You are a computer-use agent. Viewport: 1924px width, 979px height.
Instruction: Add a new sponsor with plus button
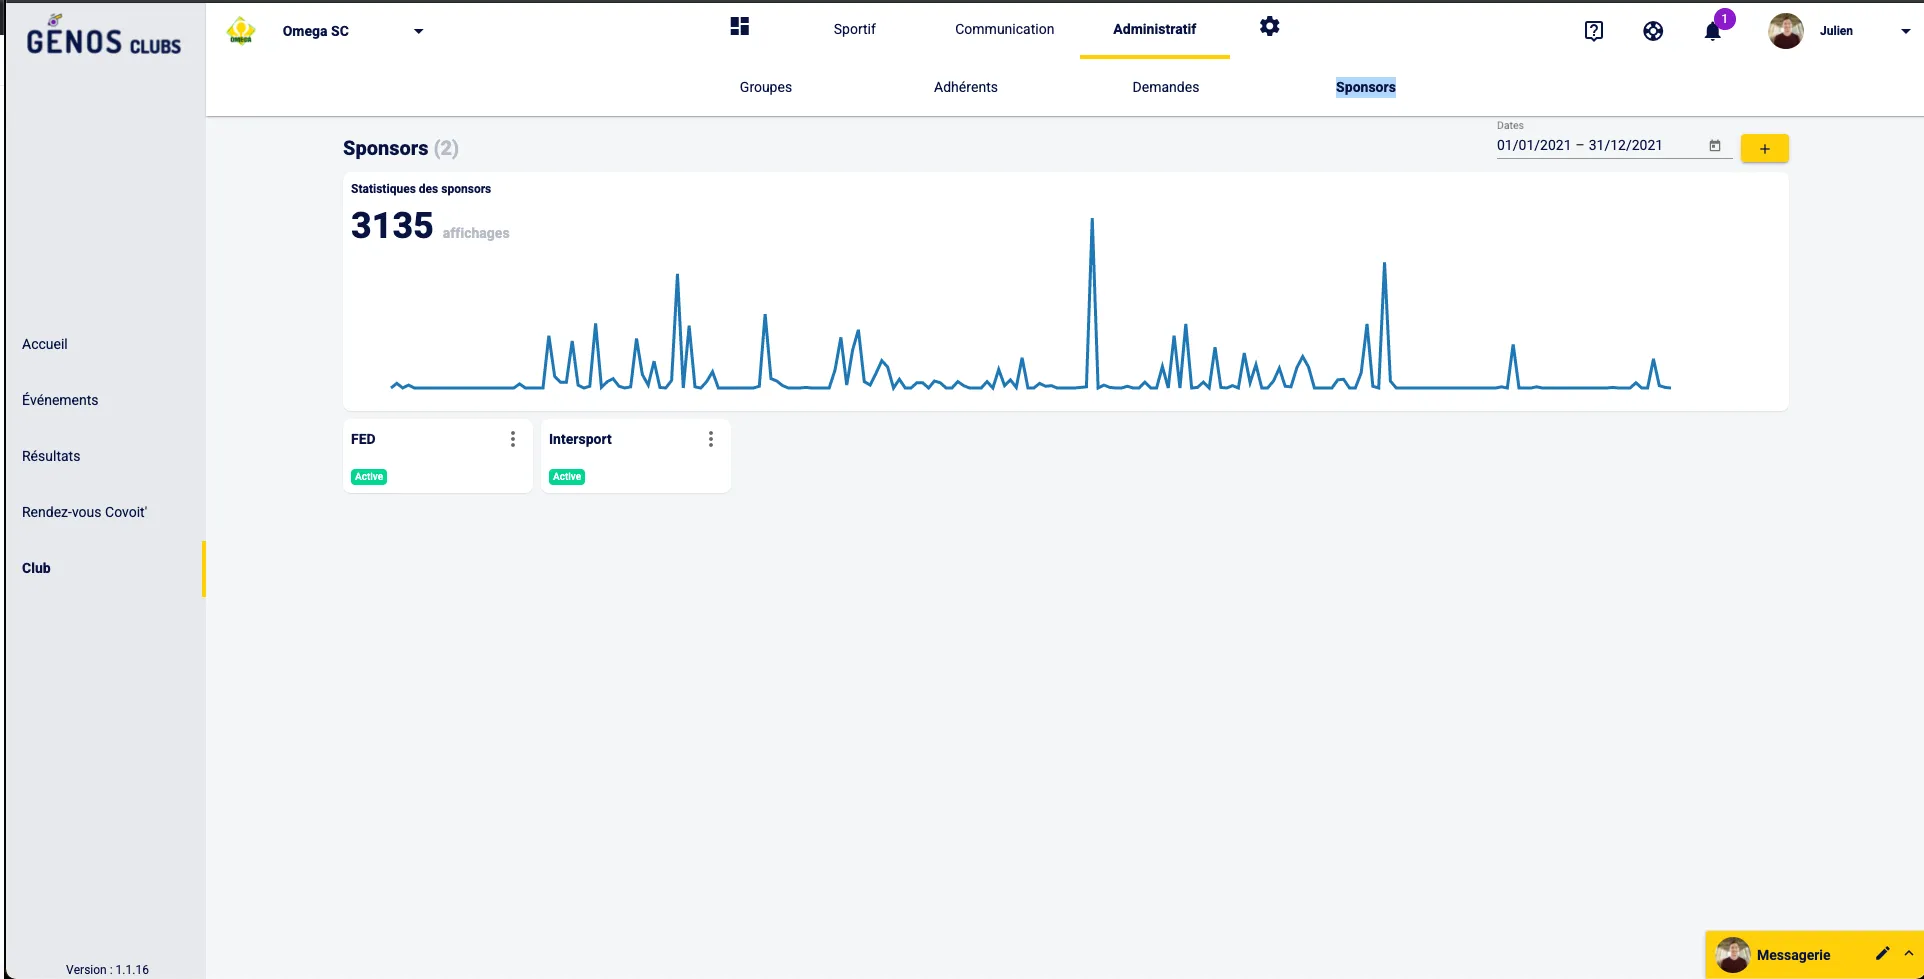pos(1764,149)
